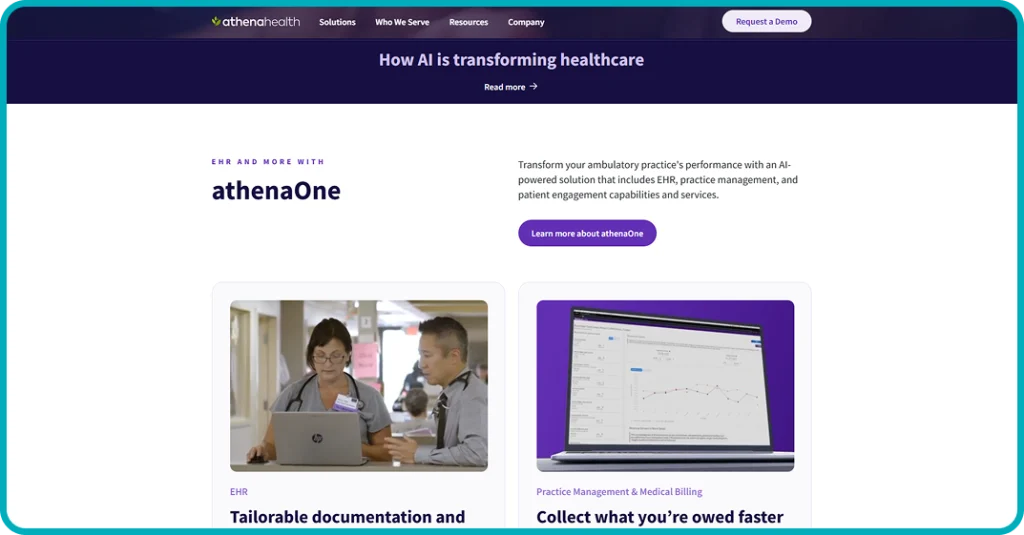The height and width of the screenshot is (535, 1024).
Task: Click the green leaf athenahealth logo icon
Action: coord(216,21)
